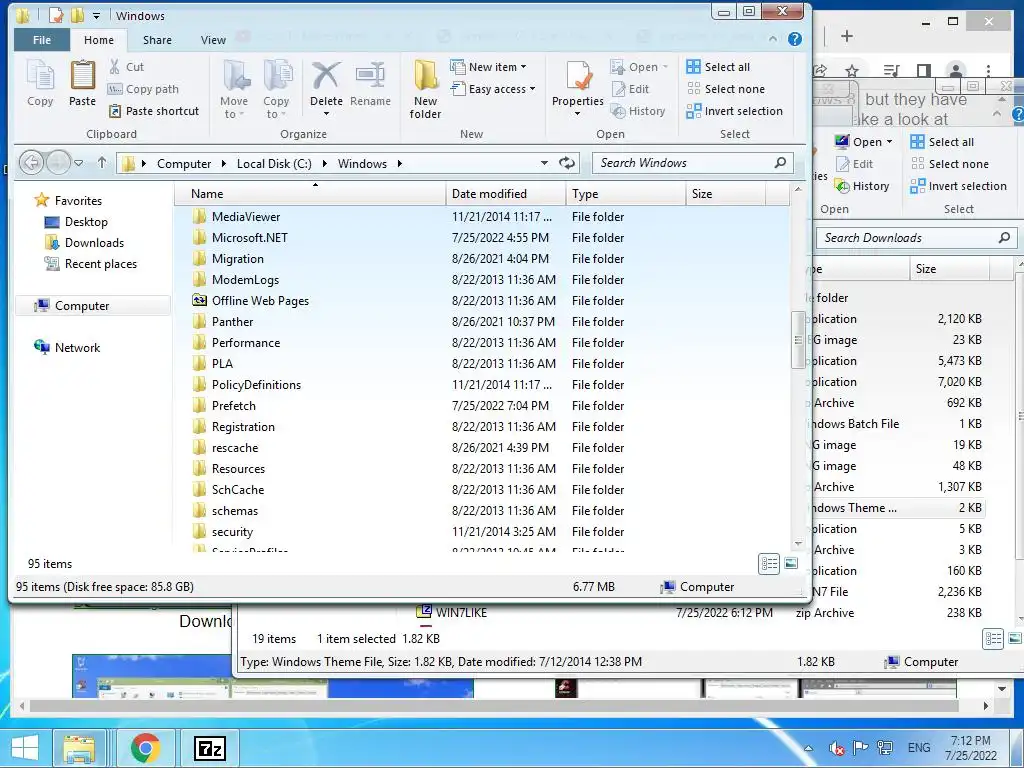Open the Copy to button
This screenshot has height=768, width=1024.
(x=276, y=88)
